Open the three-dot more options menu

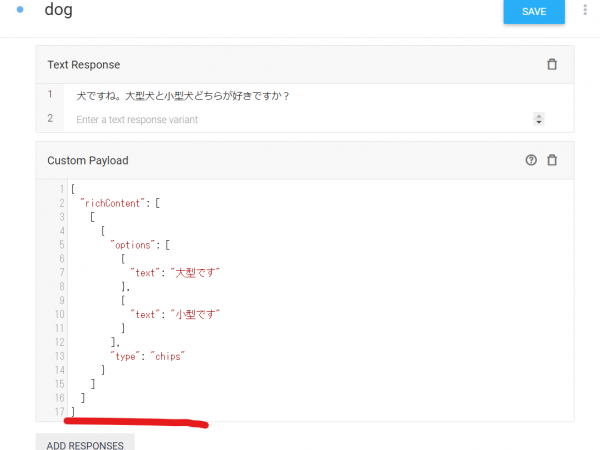coord(585,10)
